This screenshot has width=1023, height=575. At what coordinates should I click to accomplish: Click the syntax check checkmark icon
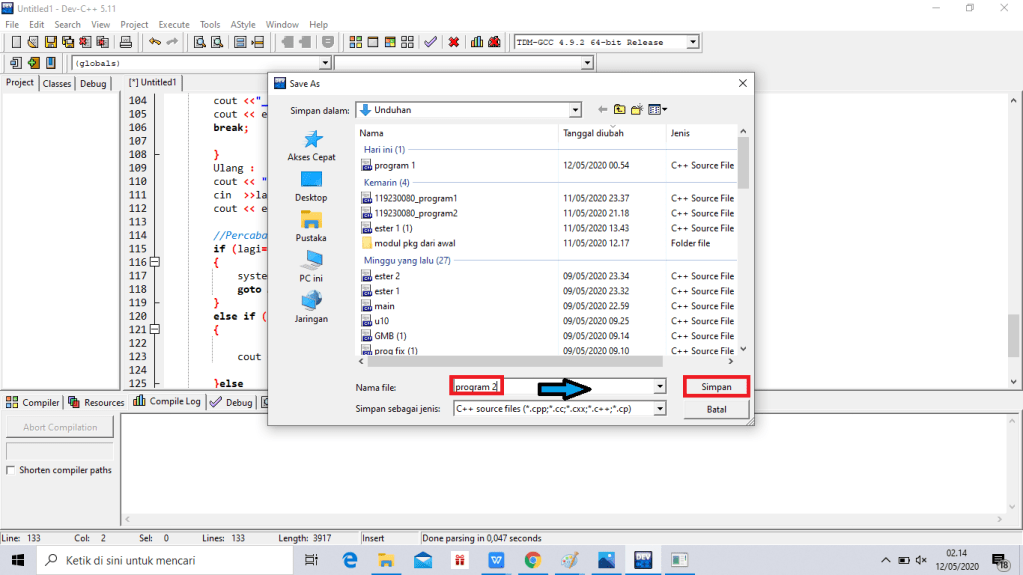[430, 42]
